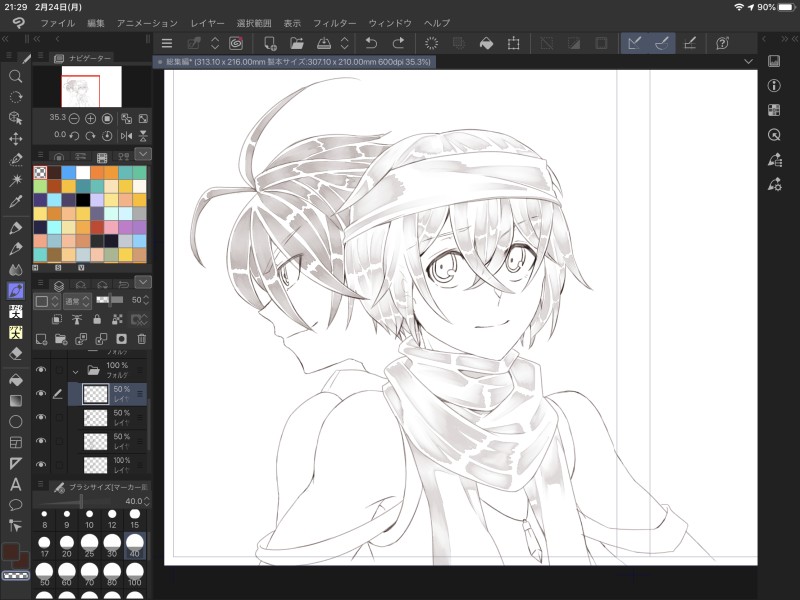This screenshot has width=800, height=600.
Task: Click the Undo arrow in command bar
Action: pyautogui.click(x=371, y=43)
